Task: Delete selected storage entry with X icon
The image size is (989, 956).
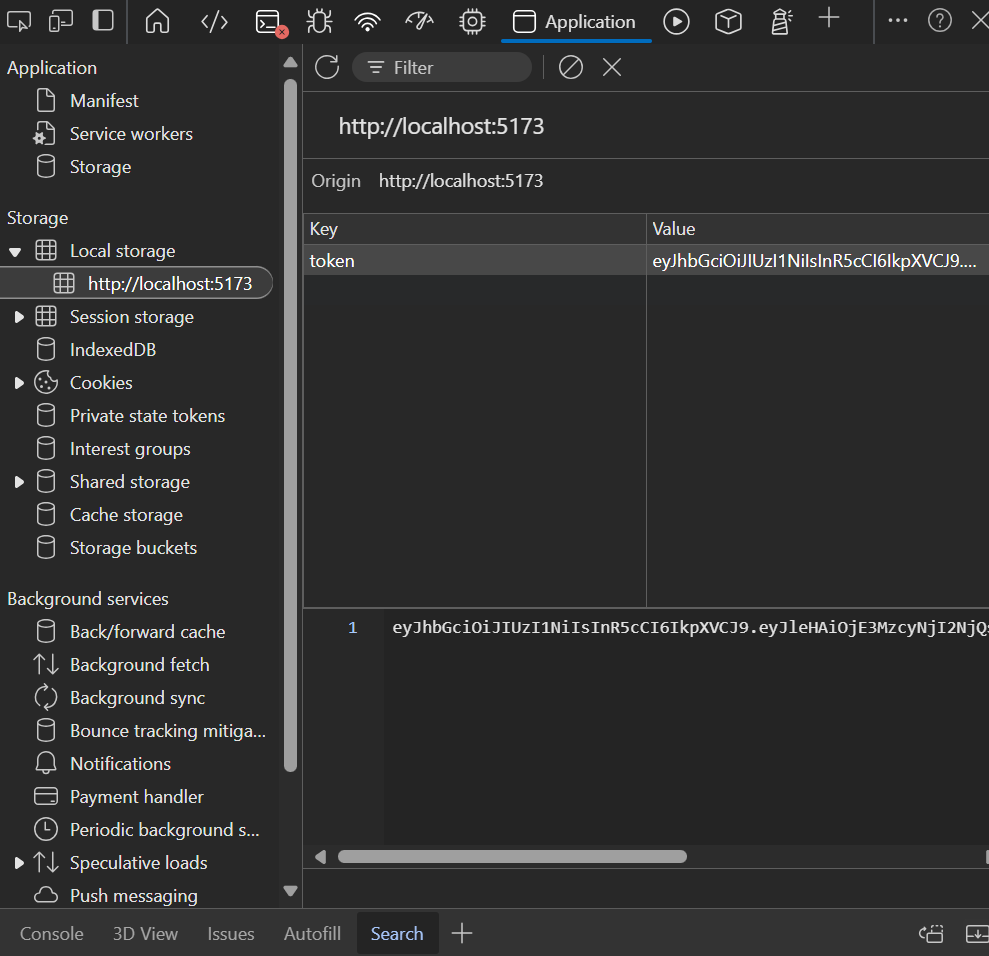Action: click(x=612, y=67)
